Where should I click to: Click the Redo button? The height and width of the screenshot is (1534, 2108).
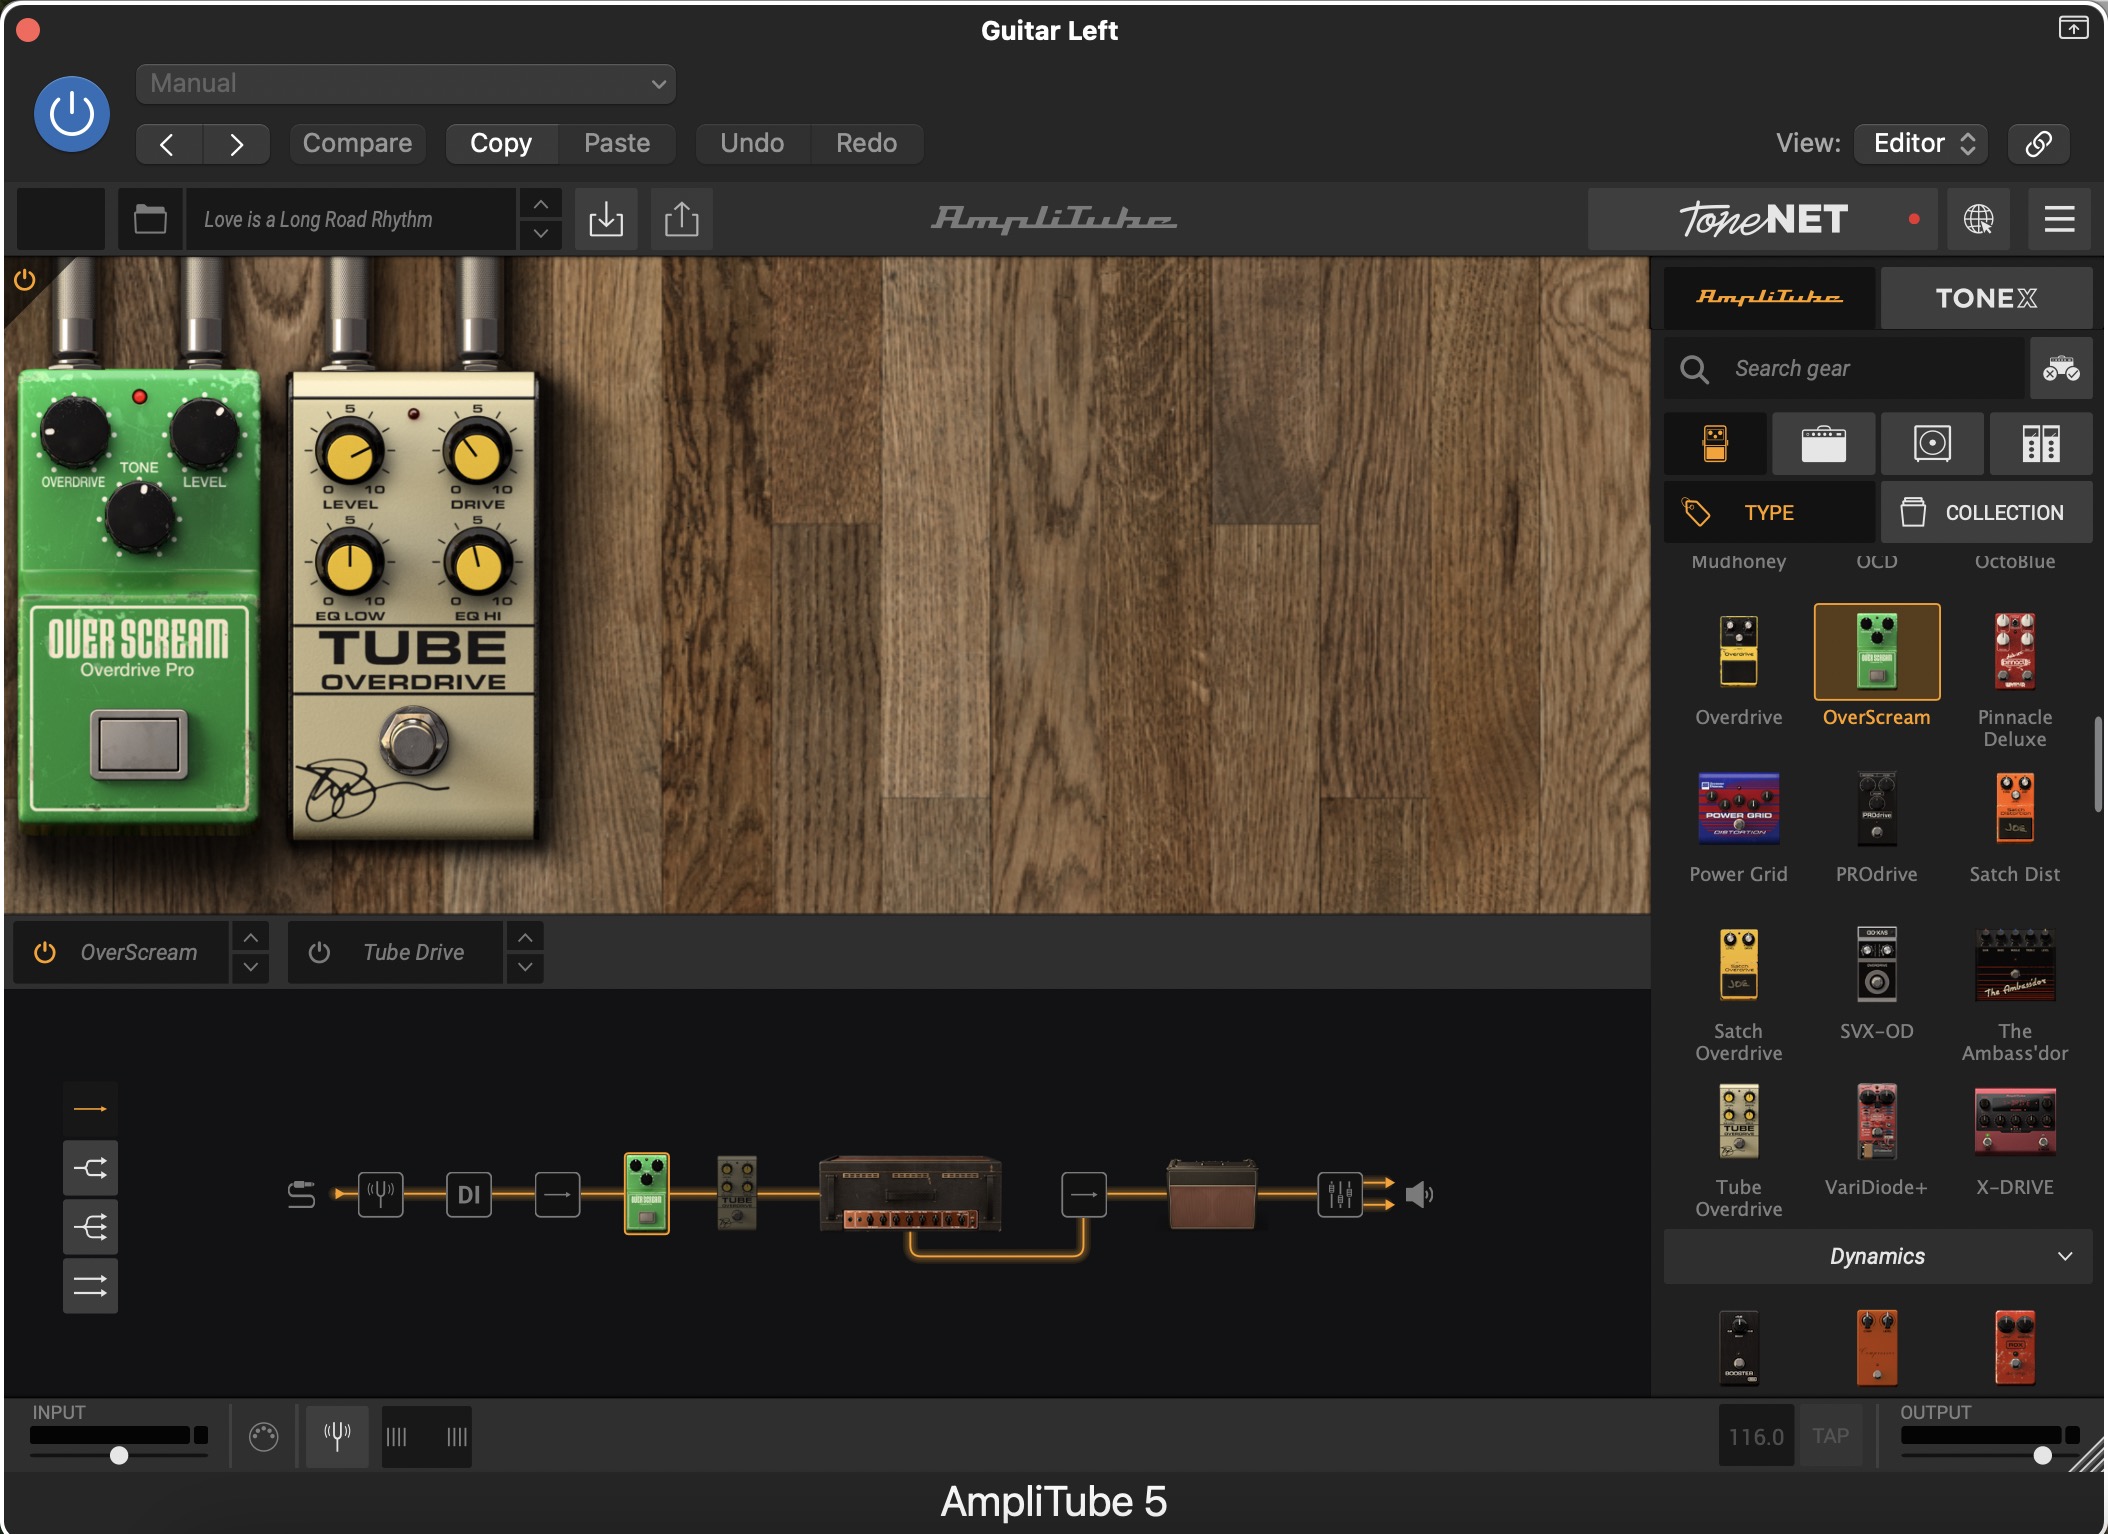coord(866,143)
